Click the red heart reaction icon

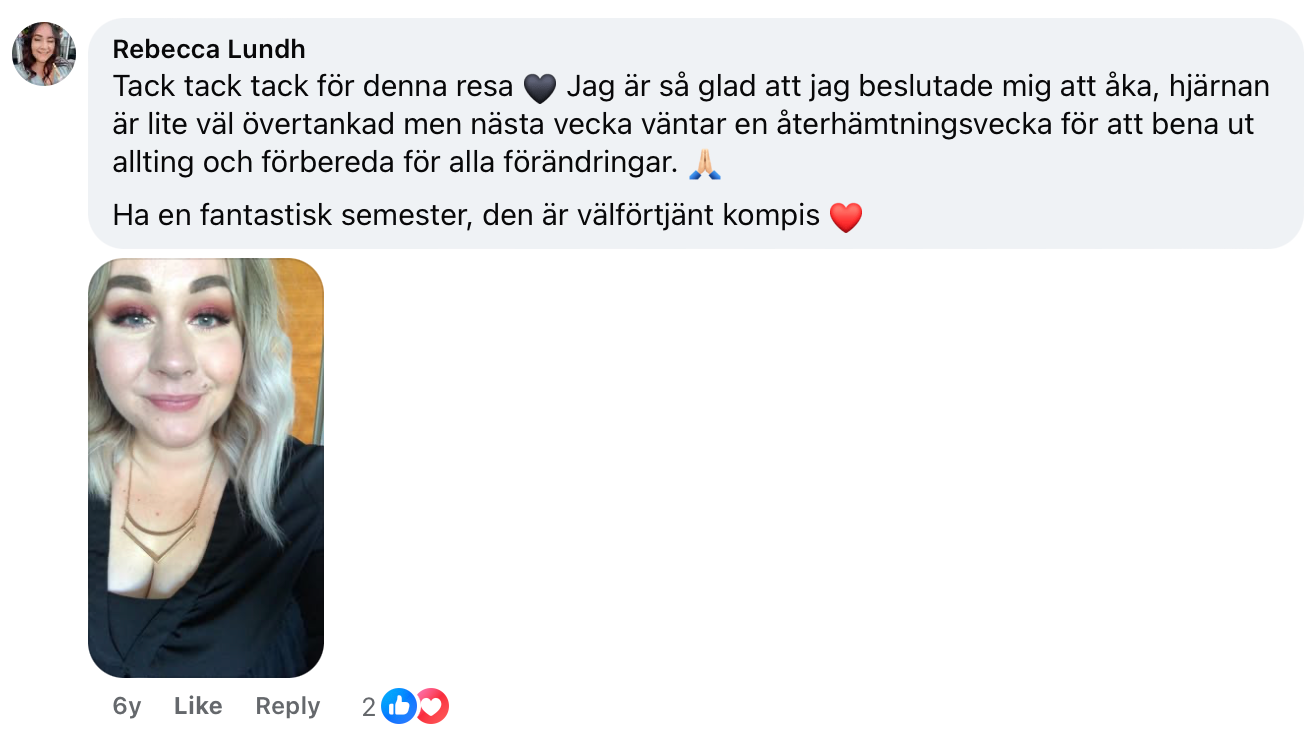pyautogui.click(x=432, y=707)
